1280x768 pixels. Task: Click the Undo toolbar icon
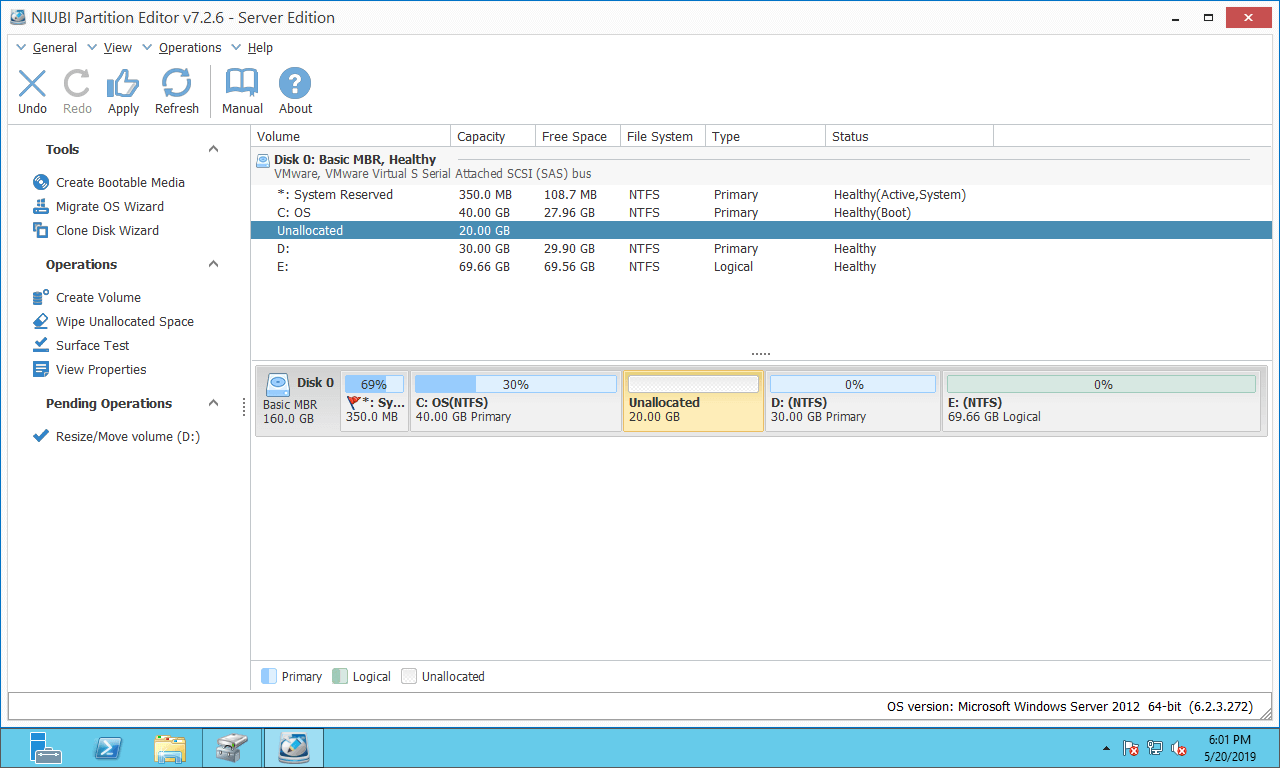click(x=32, y=91)
